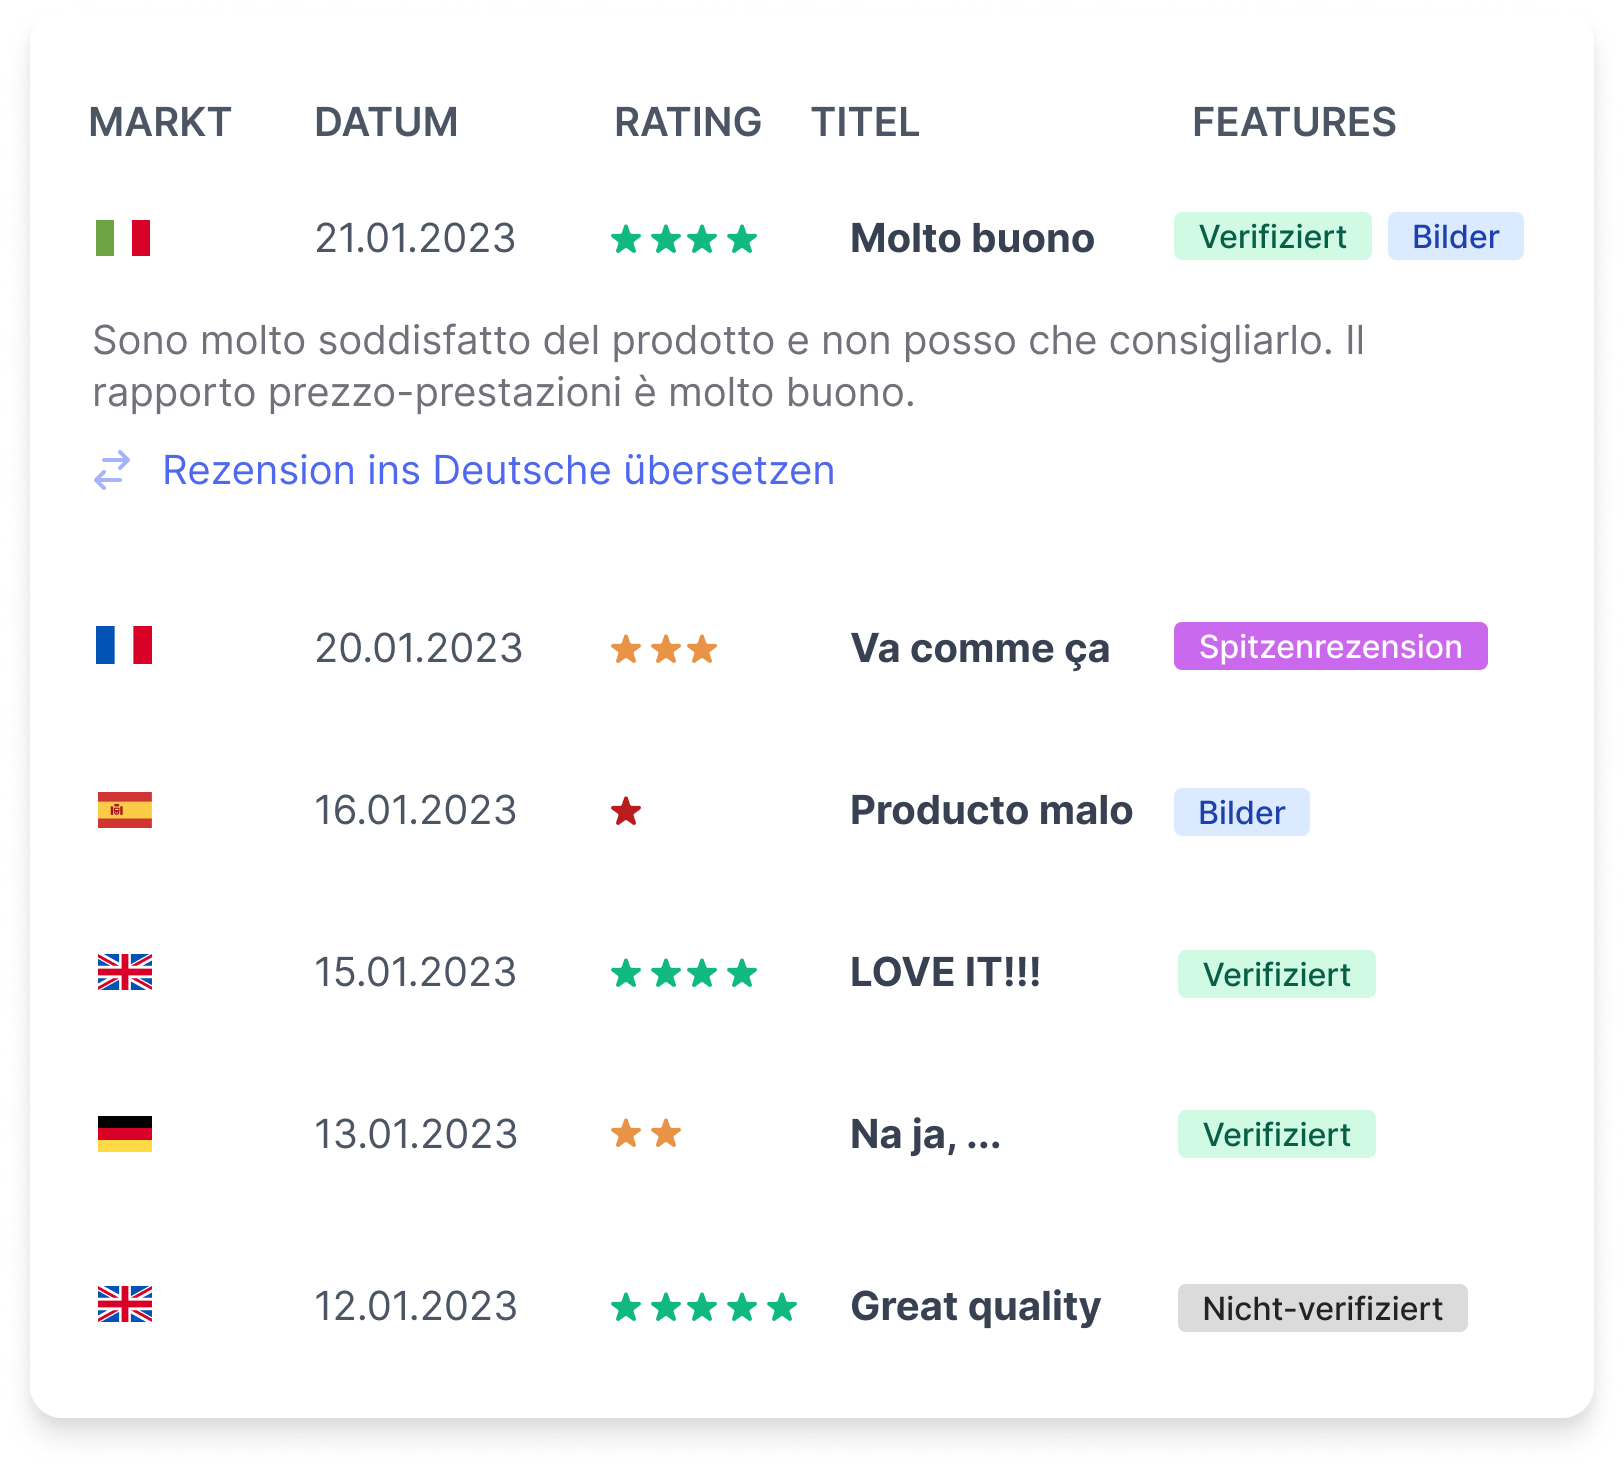Click the Bilder tag on Producto malo

tap(1241, 812)
